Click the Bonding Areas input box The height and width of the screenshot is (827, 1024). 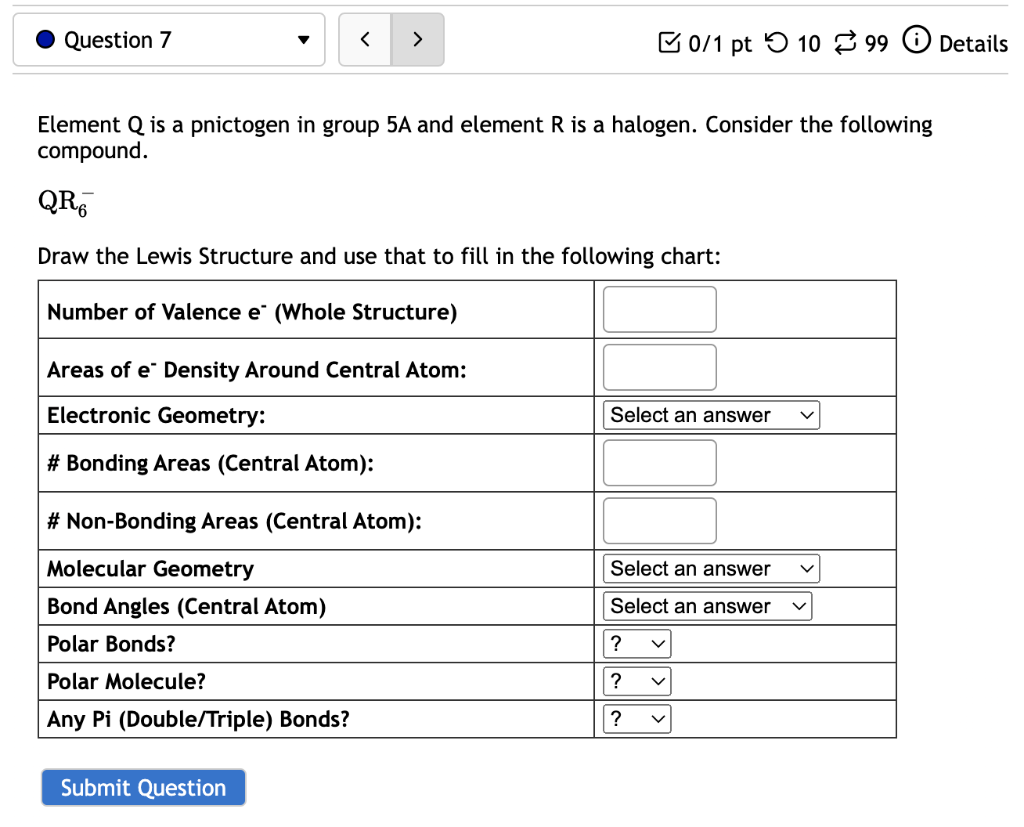click(658, 462)
